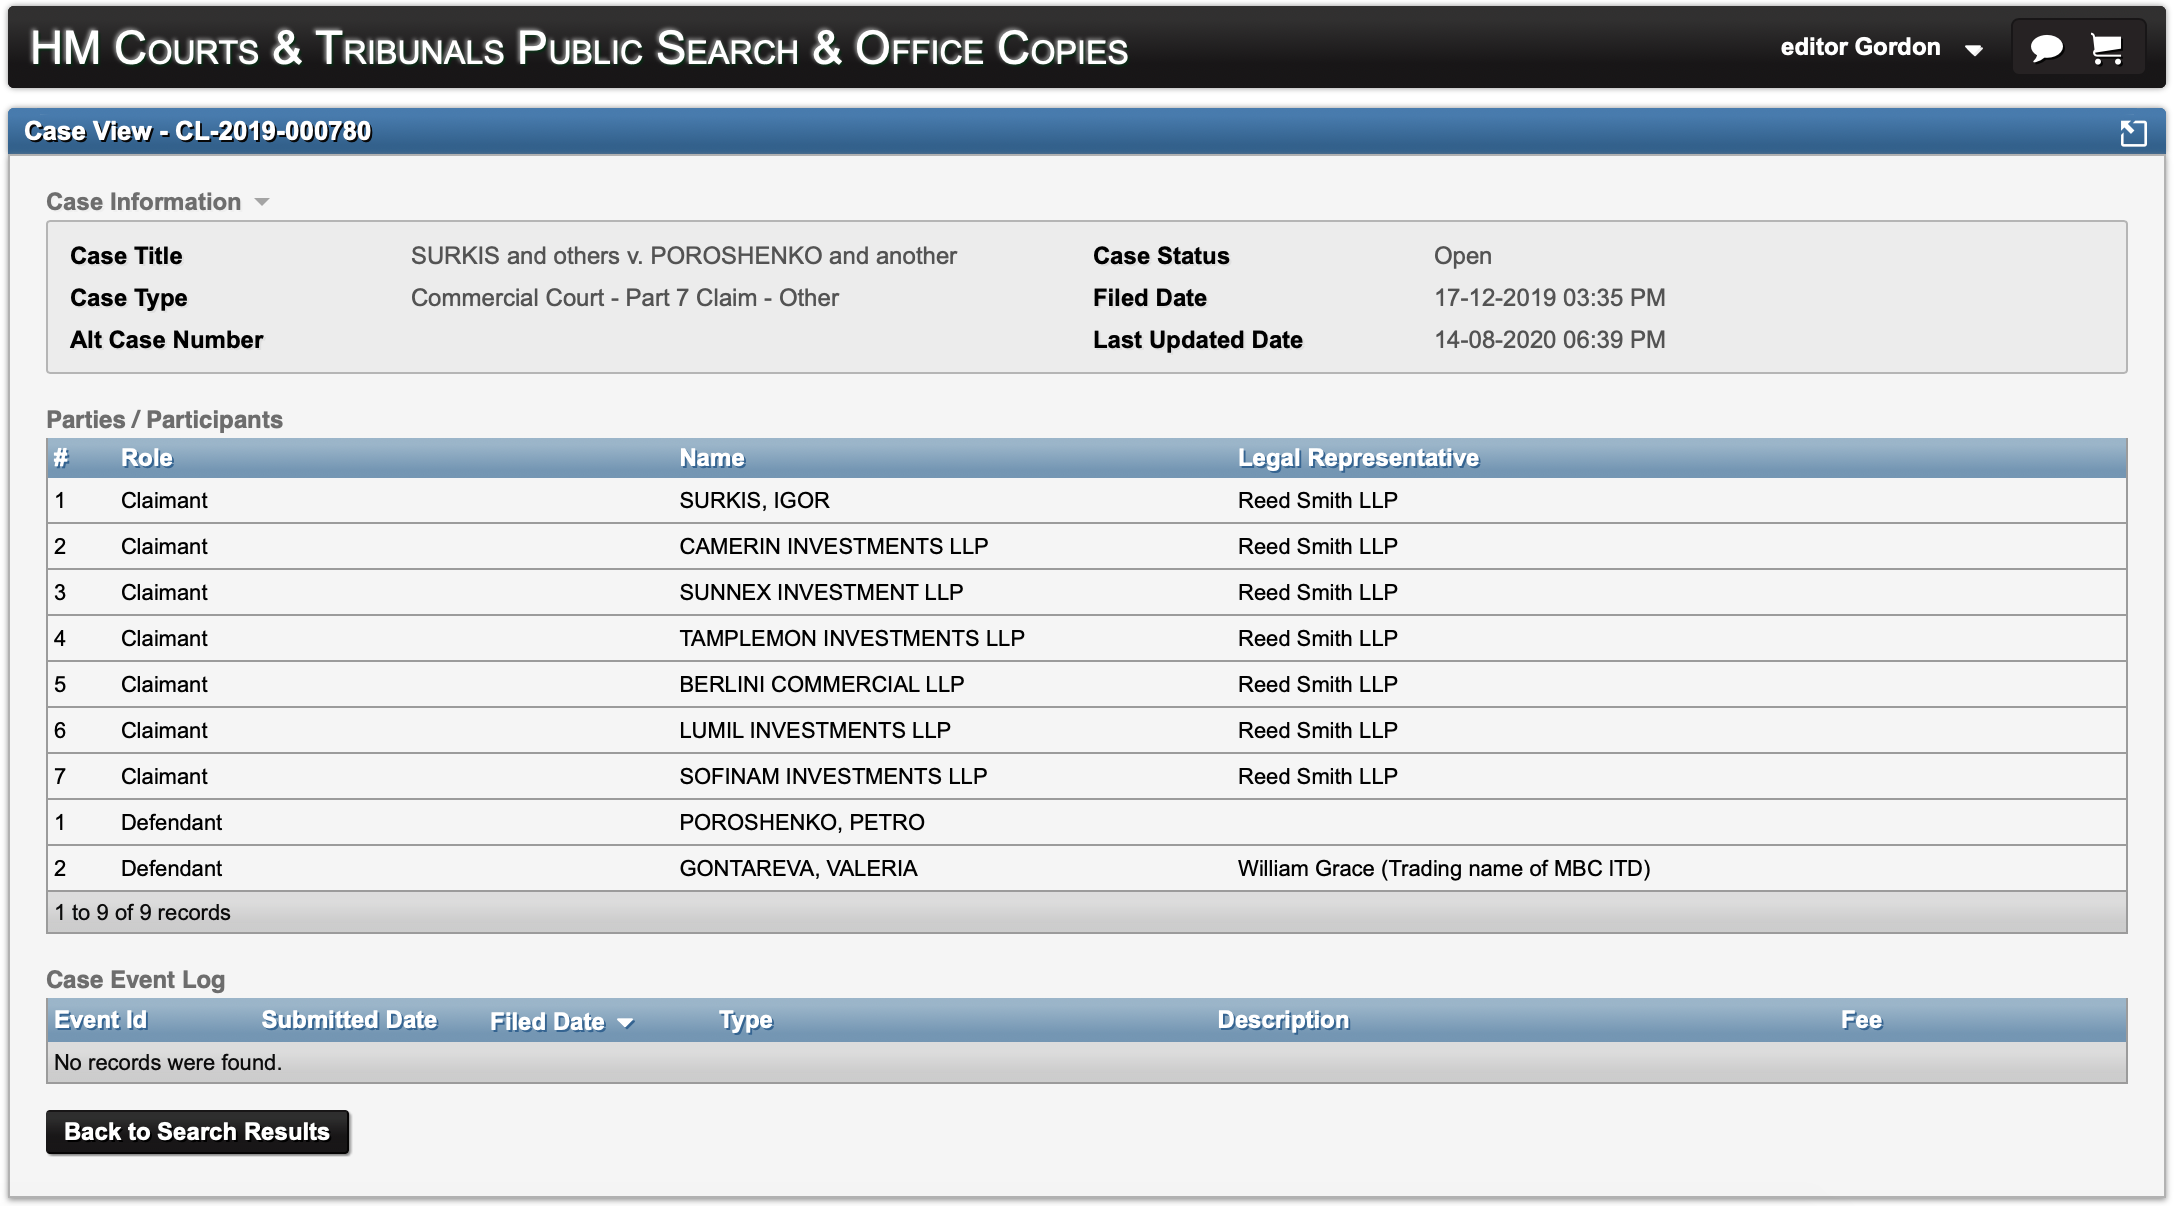The height and width of the screenshot is (1206, 2178).
Task: Select the BERLINI COMMERCIAL LLP row
Action: click(821, 684)
